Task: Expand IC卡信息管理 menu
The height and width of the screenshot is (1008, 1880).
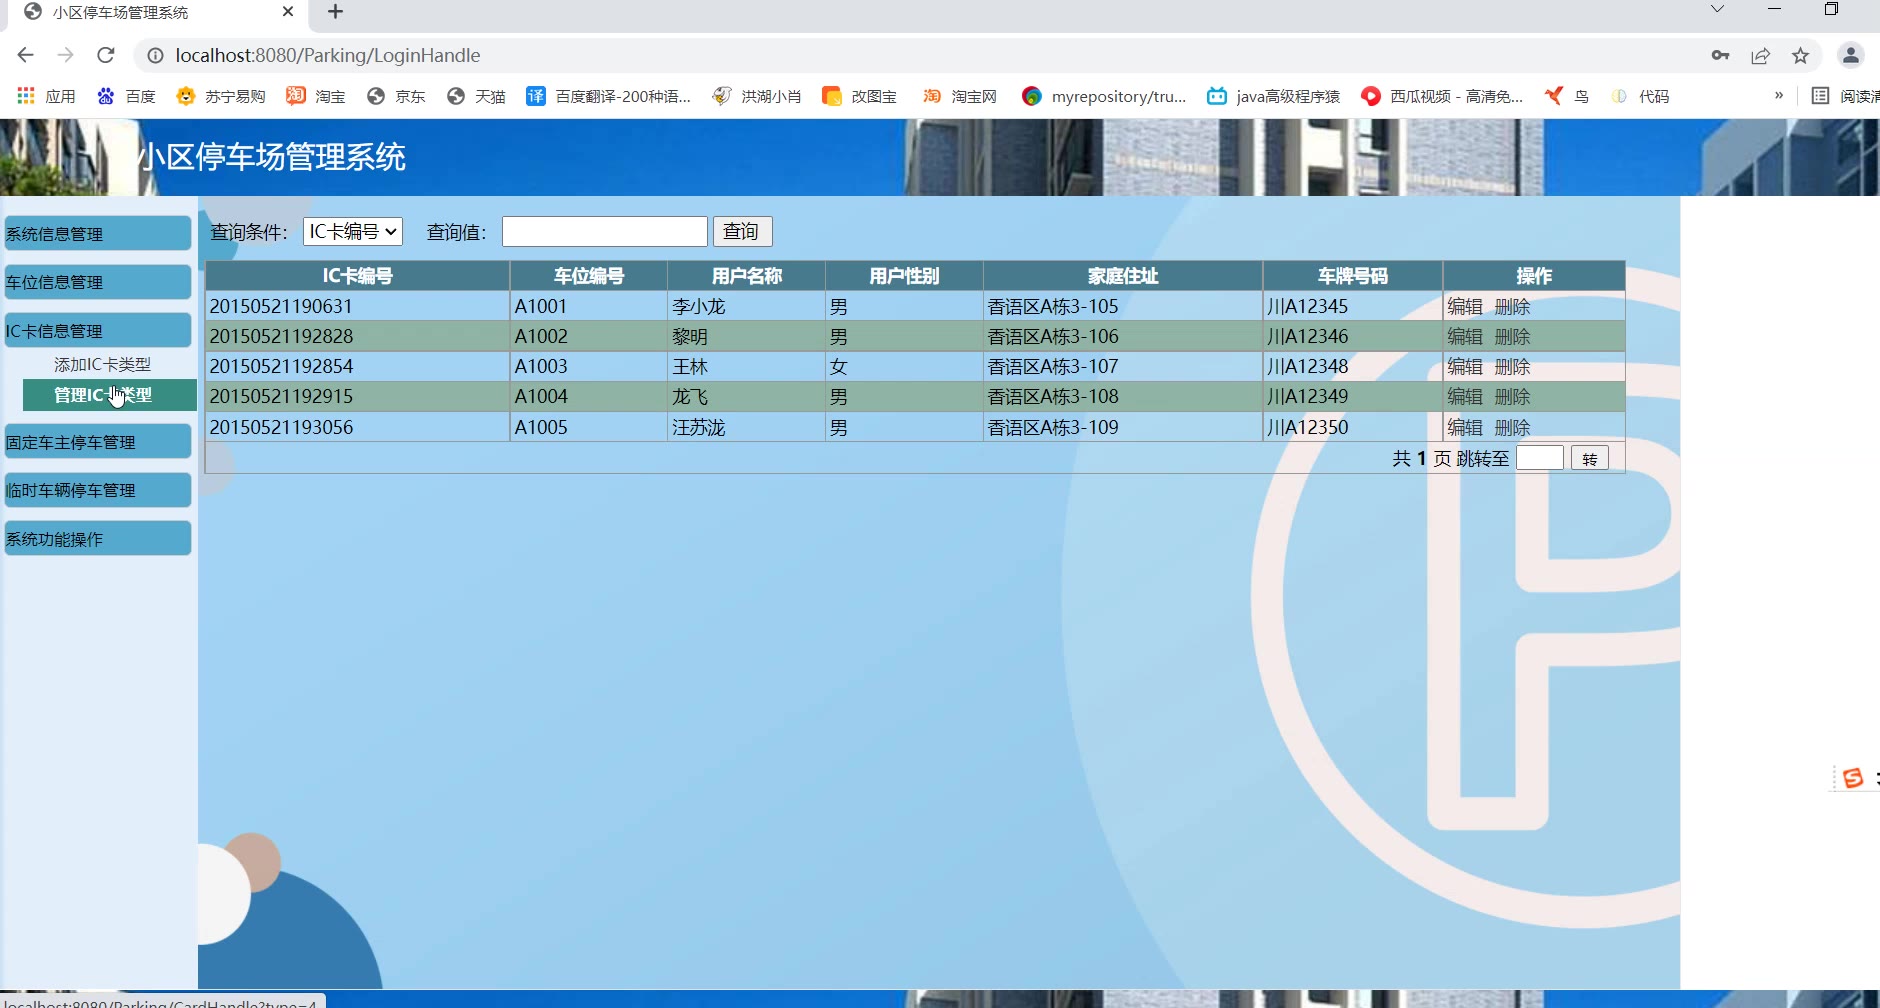Action: pyautogui.click(x=97, y=330)
